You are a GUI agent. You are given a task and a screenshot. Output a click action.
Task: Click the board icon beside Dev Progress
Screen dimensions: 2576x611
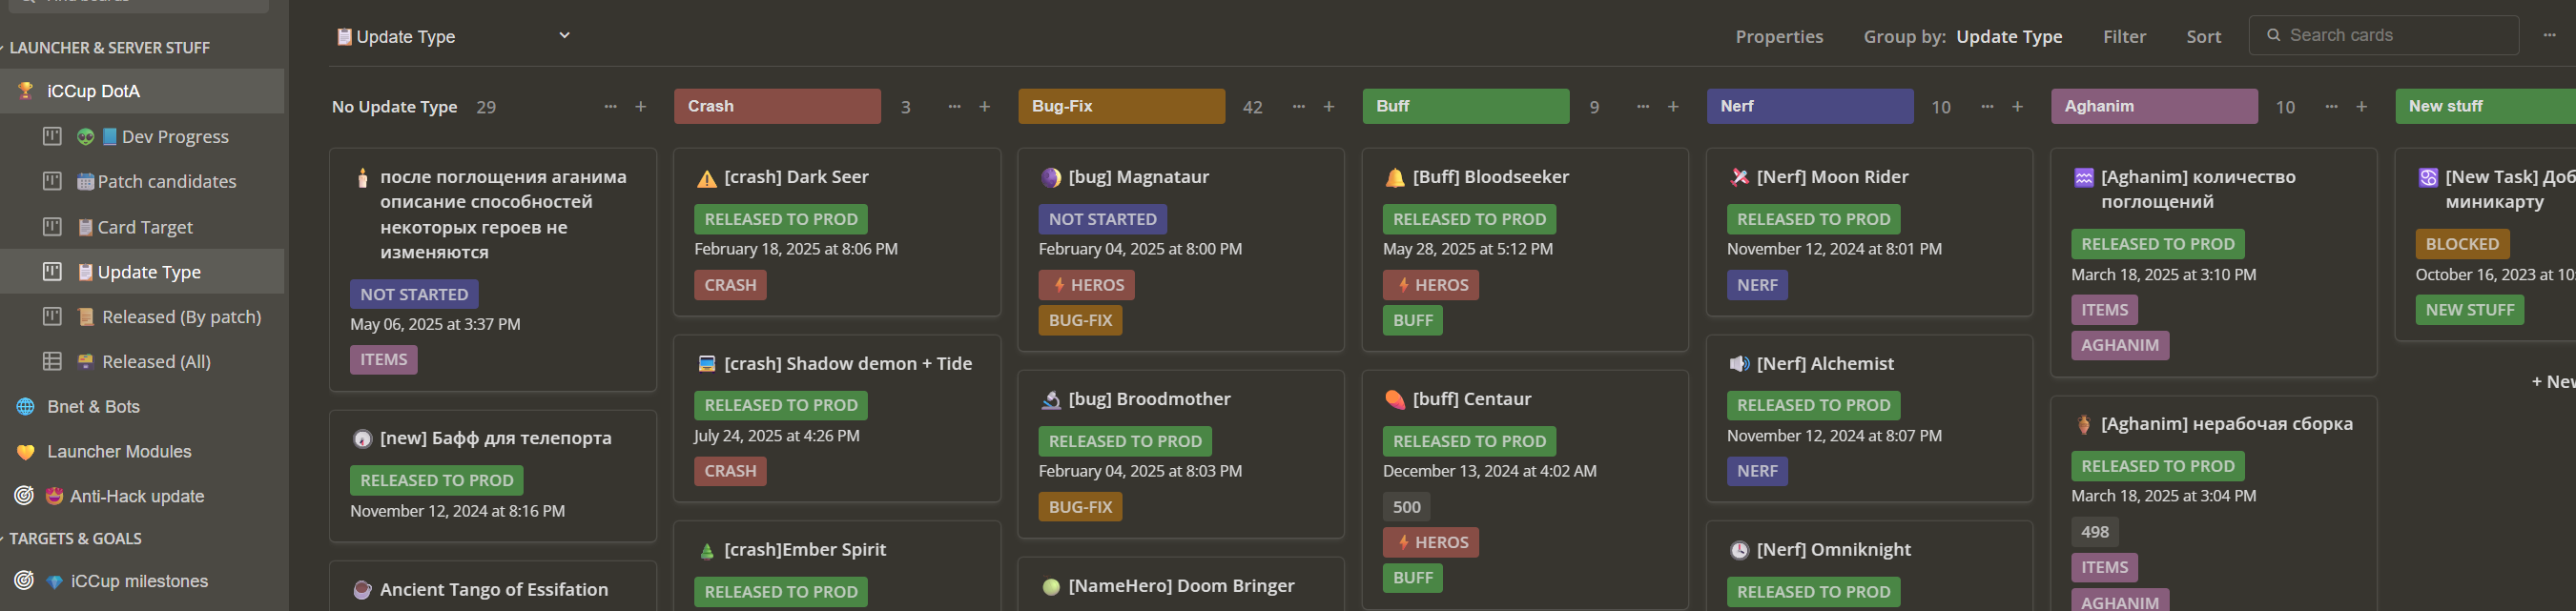(x=52, y=136)
